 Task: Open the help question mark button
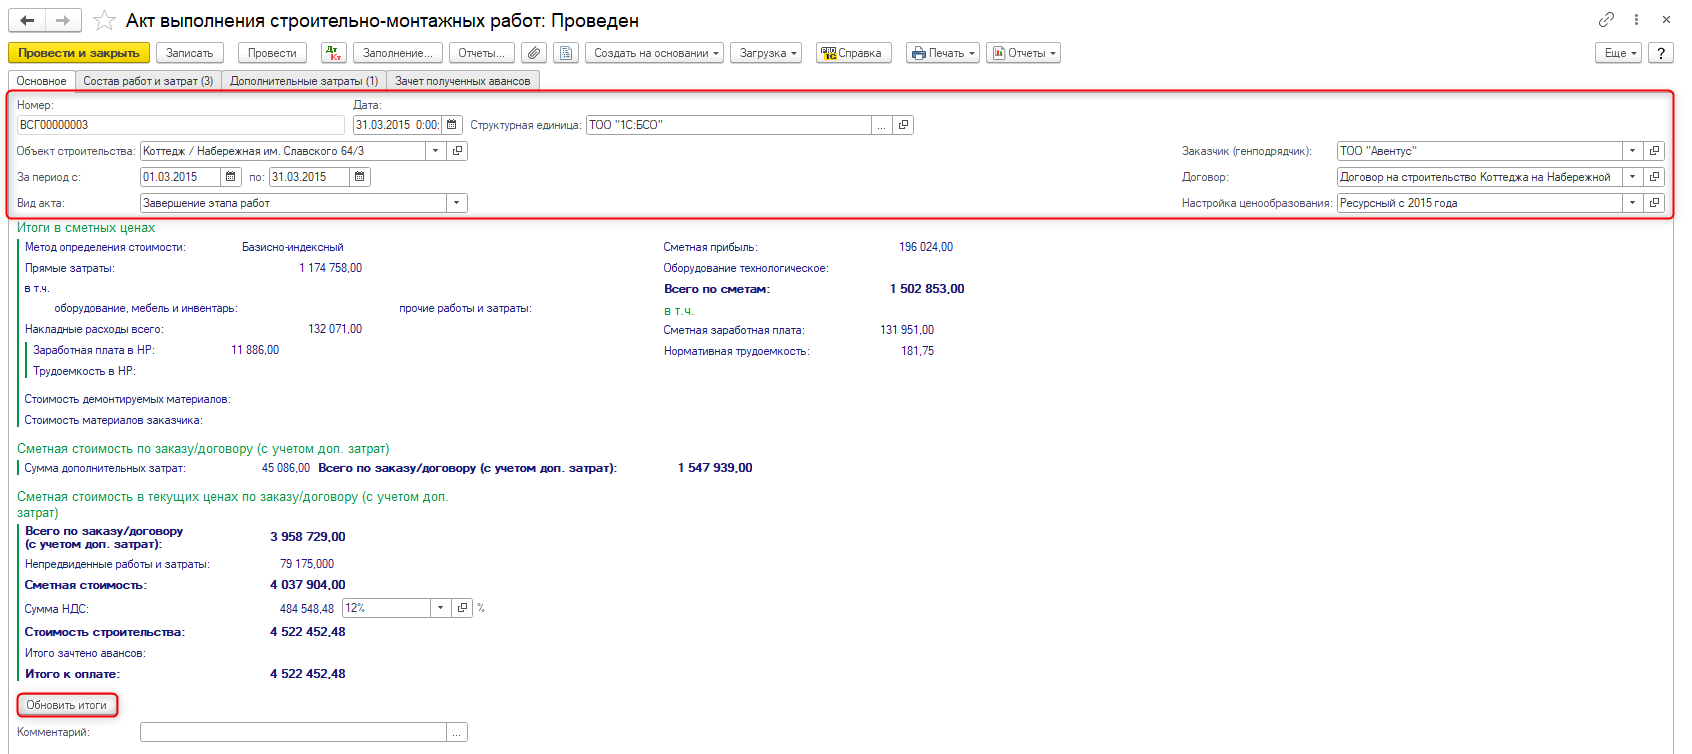(1661, 53)
